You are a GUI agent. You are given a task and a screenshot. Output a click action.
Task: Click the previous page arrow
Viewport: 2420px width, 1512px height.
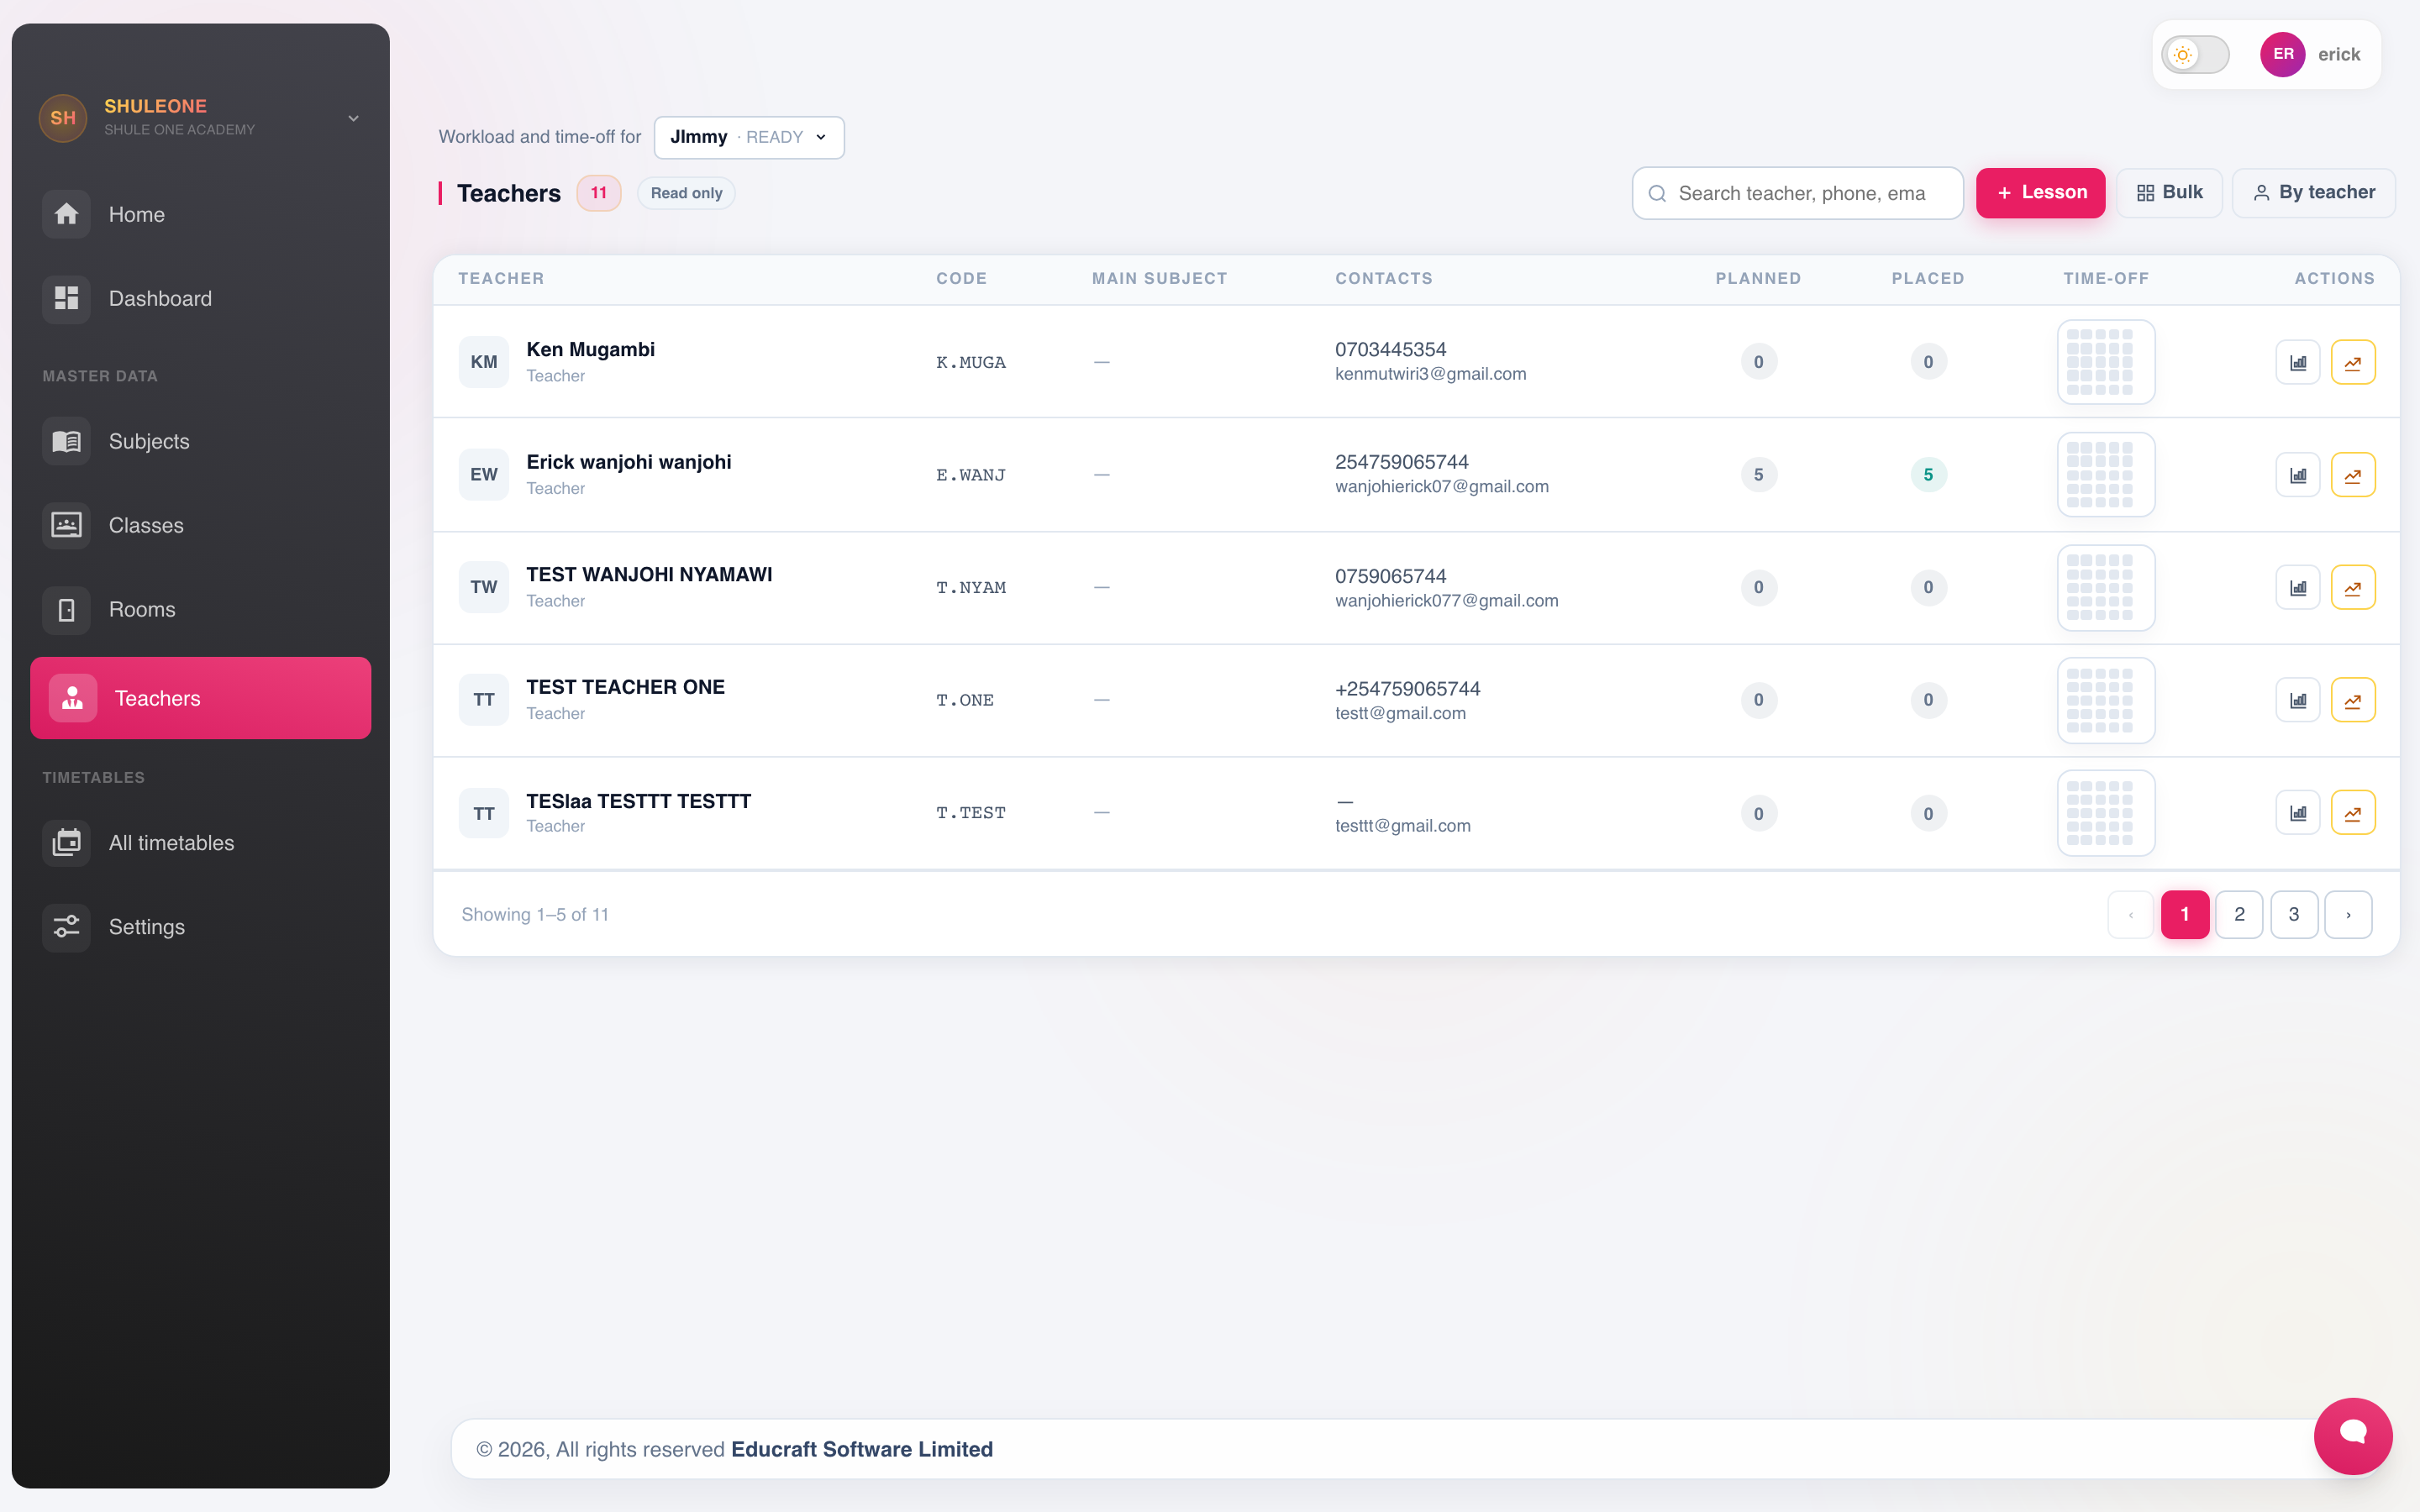2131,914
